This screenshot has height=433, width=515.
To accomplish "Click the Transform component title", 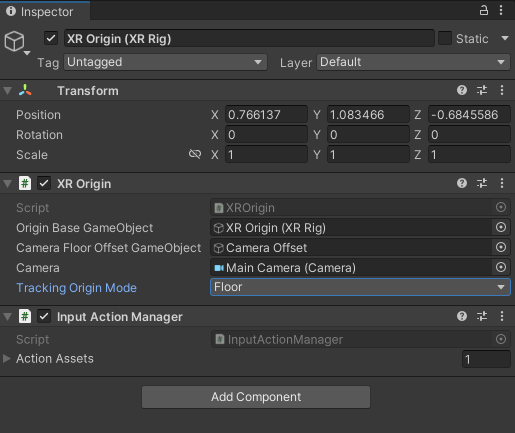I will point(88,91).
